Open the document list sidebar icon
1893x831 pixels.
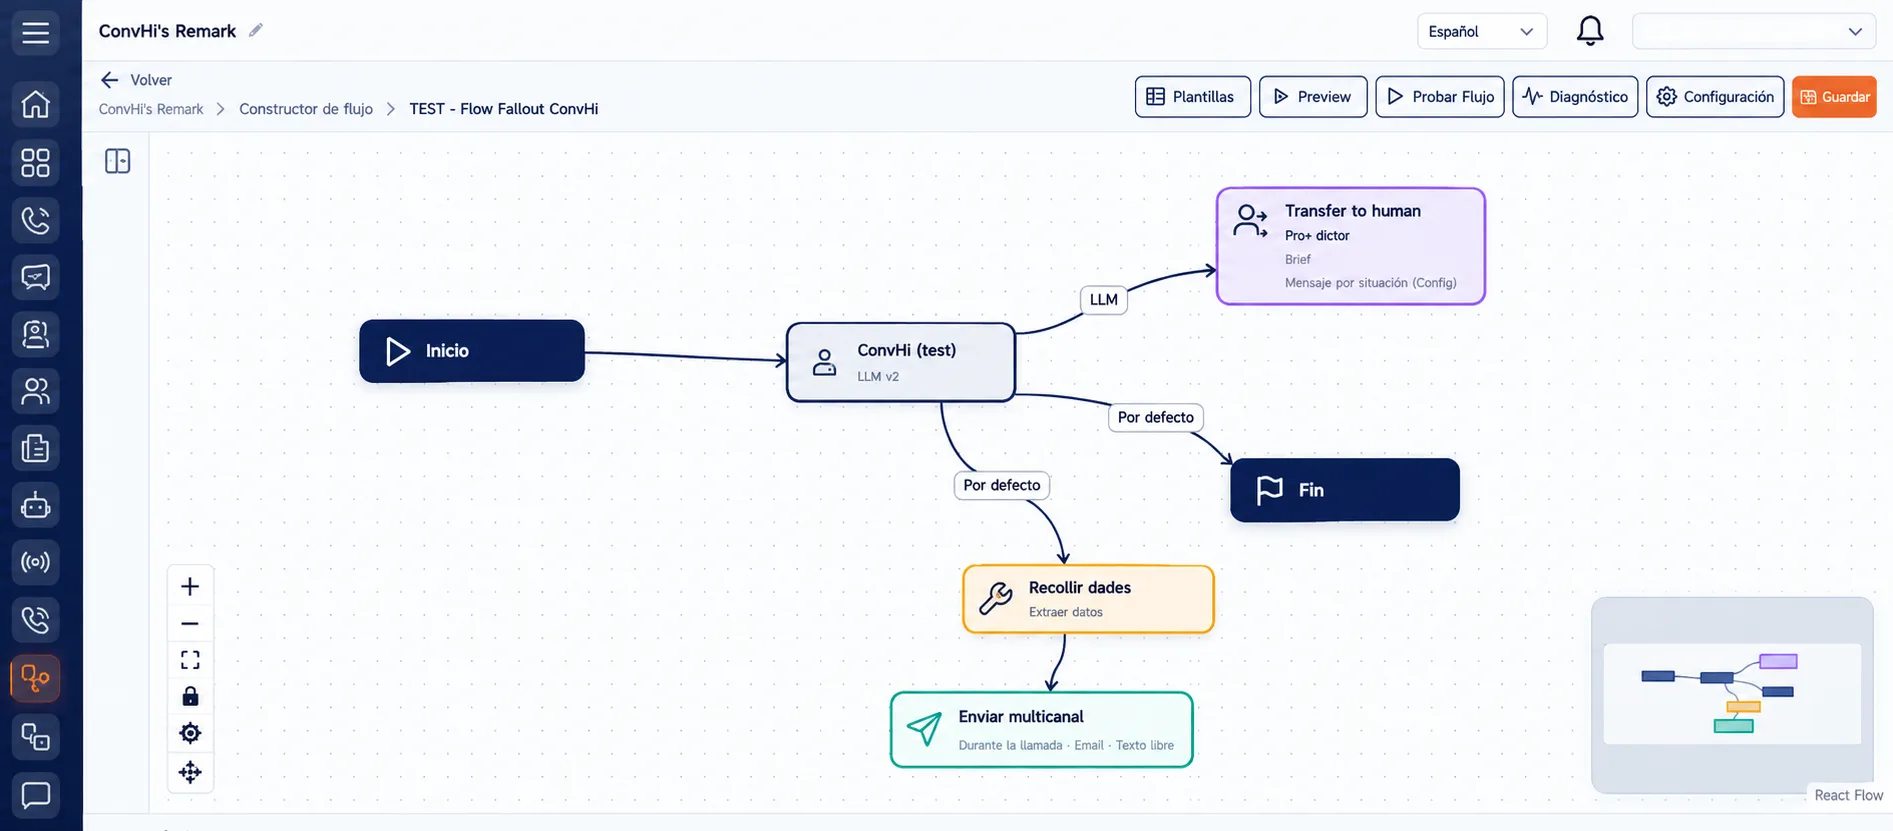(x=35, y=448)
